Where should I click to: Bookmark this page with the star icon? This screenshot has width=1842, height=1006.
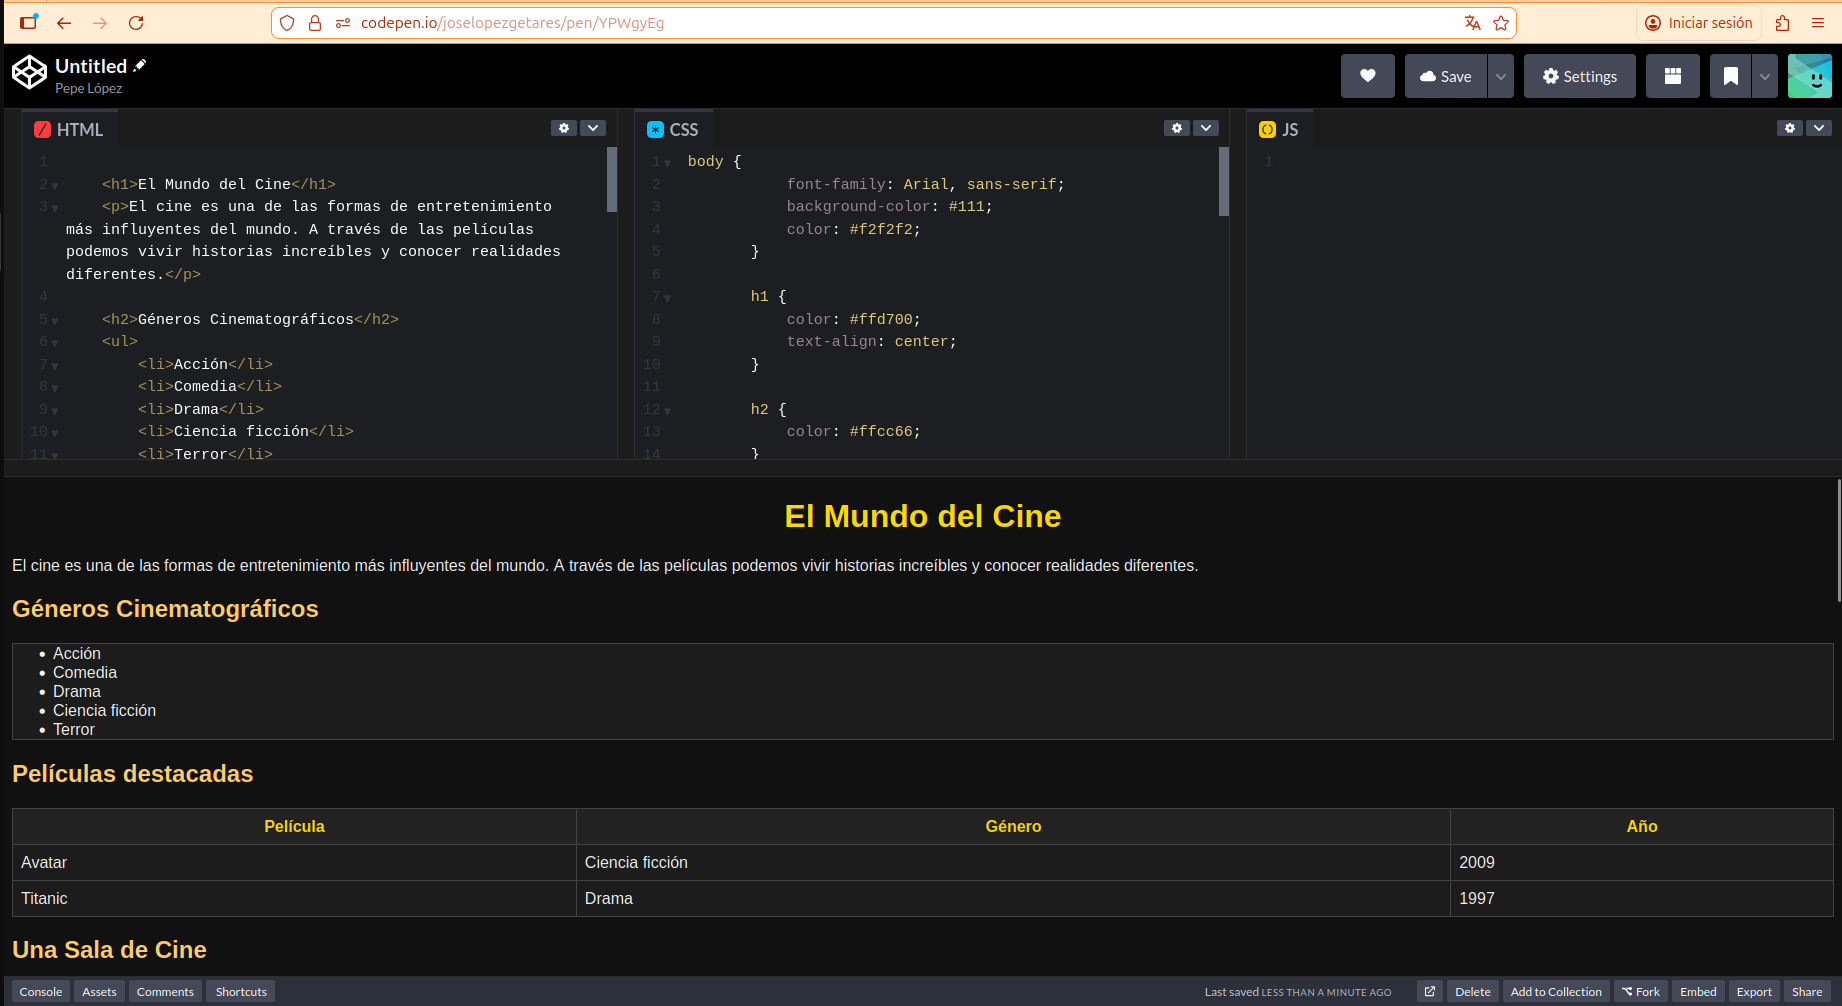(x=1501, y=23)
